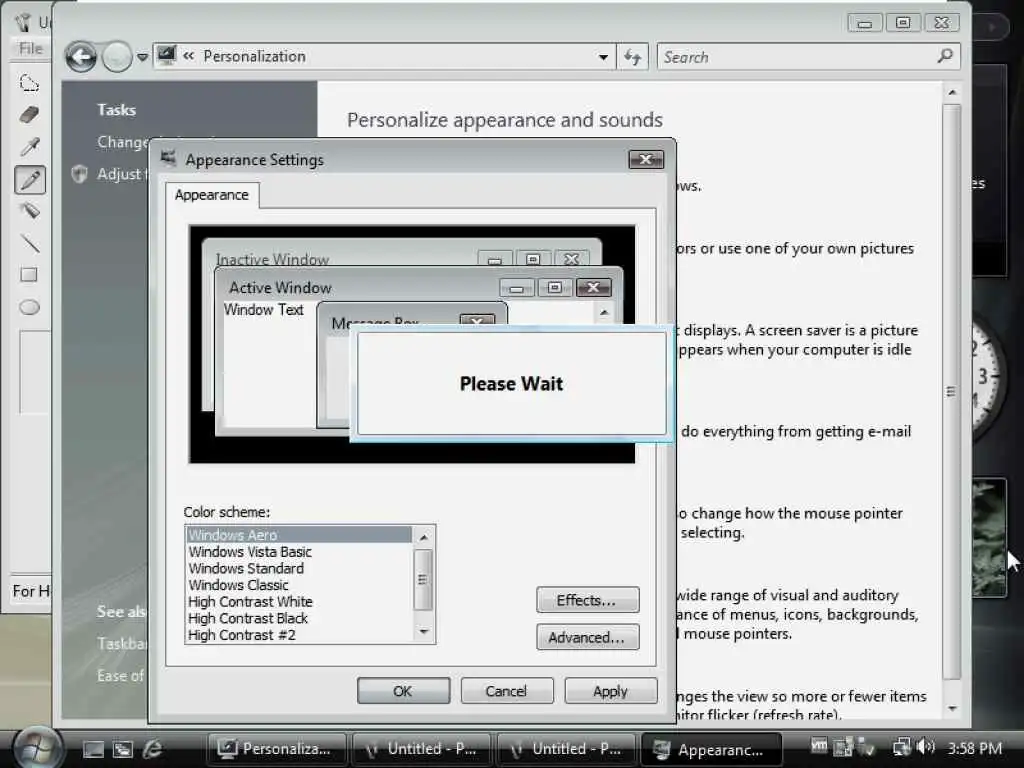Click the Personalization address bar icon
The width and height of the screenshot is (1024, 768).
(x=167, y=55)
